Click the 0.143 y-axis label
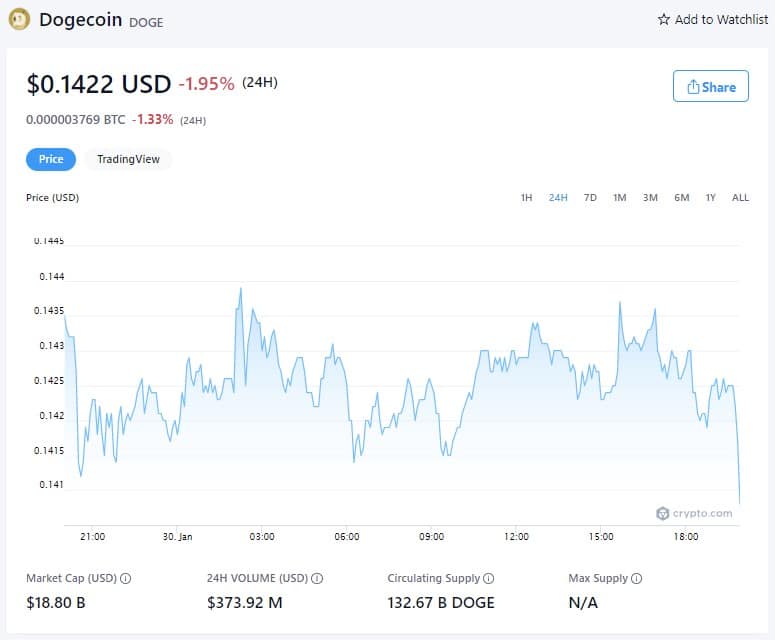This screenshot has height=640, width=775. click(x=52, y=345)
